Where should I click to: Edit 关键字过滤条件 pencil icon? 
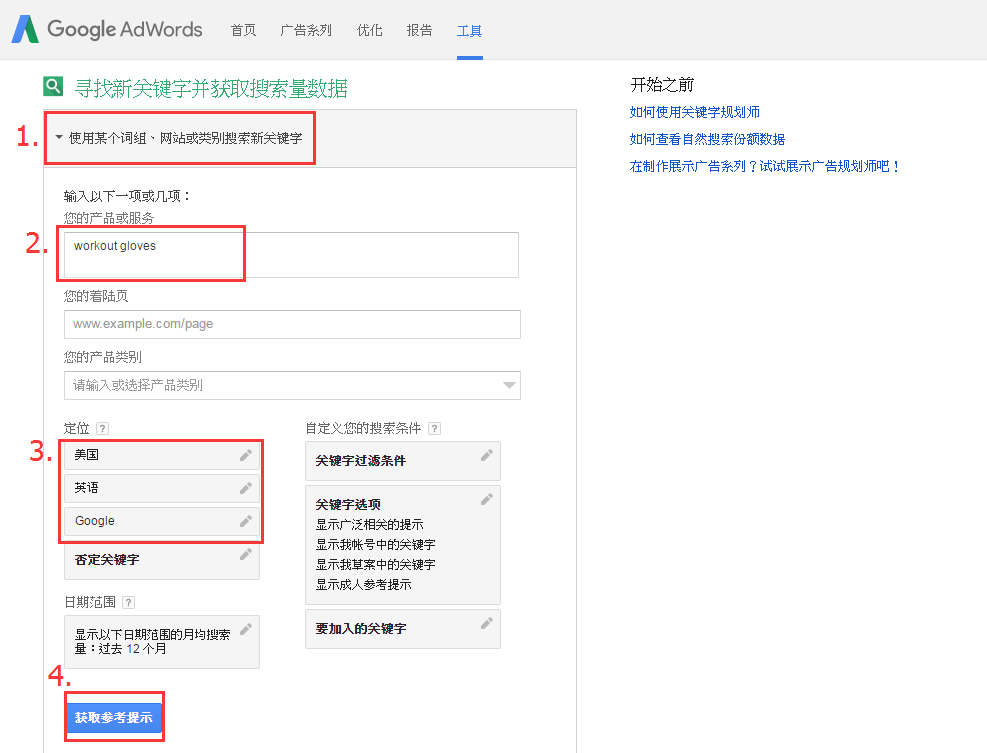click(x=487, y=455)
